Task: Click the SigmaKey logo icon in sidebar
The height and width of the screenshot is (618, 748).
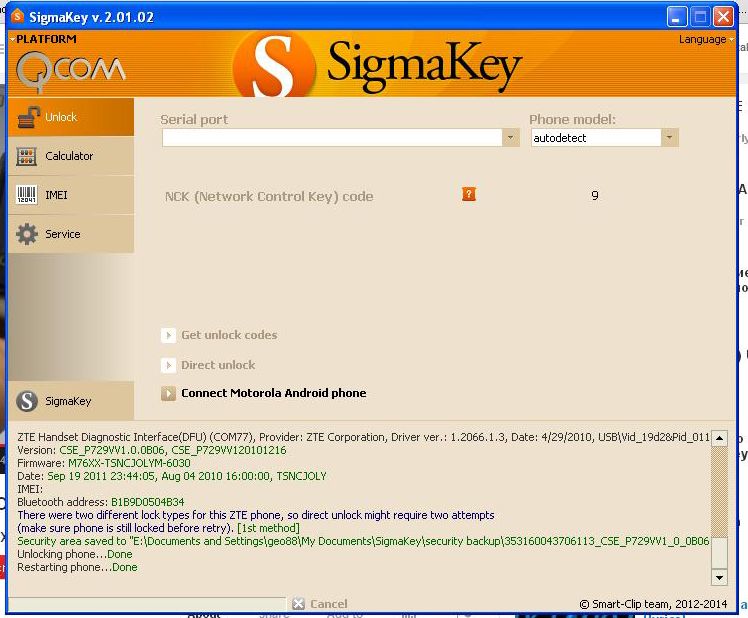Action: 27,401
